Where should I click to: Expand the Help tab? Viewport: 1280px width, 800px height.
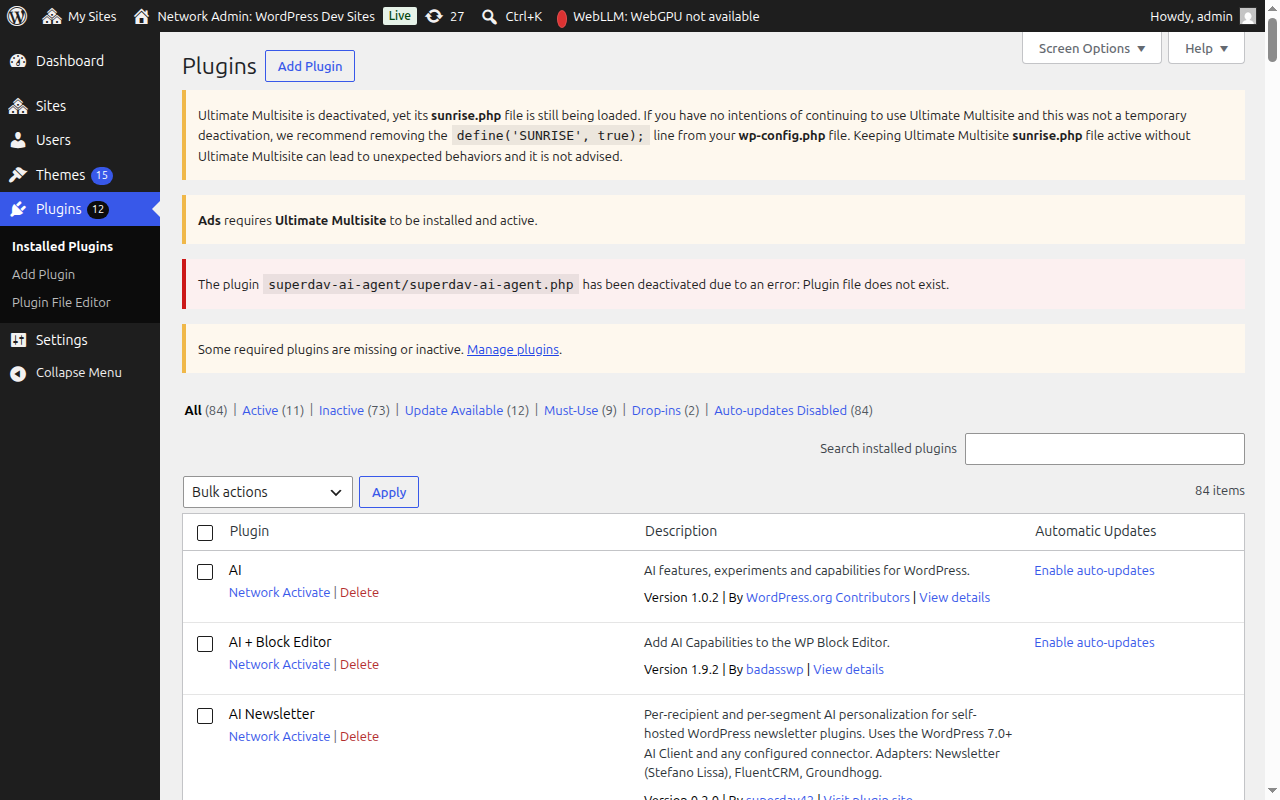[1206, 48]
